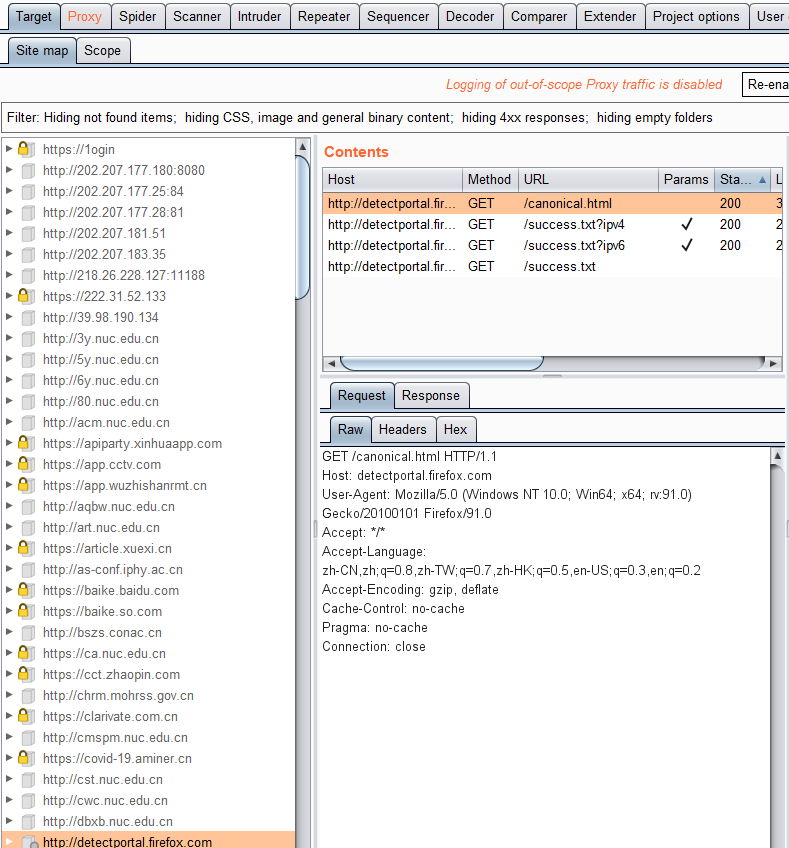Viewport: 789px width, 848px height.
Task: Click the page icon beside http://bszs.conac.cn
Action: pos(28,633)
